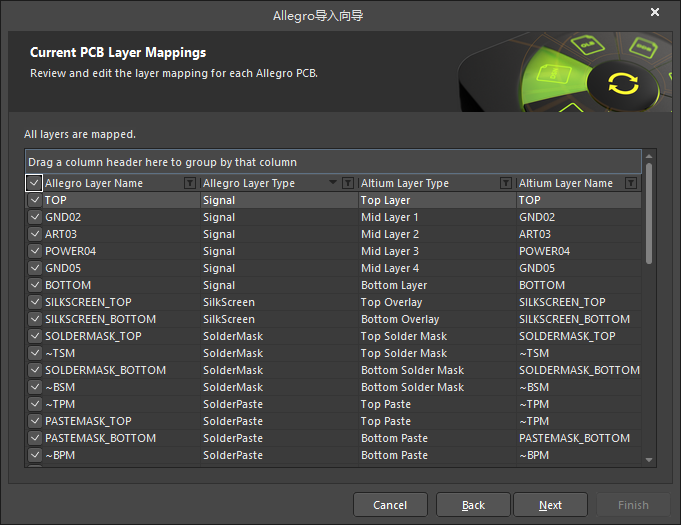
Task: Select 'Top Layer' Altium type cell
Action: [437, 200]
